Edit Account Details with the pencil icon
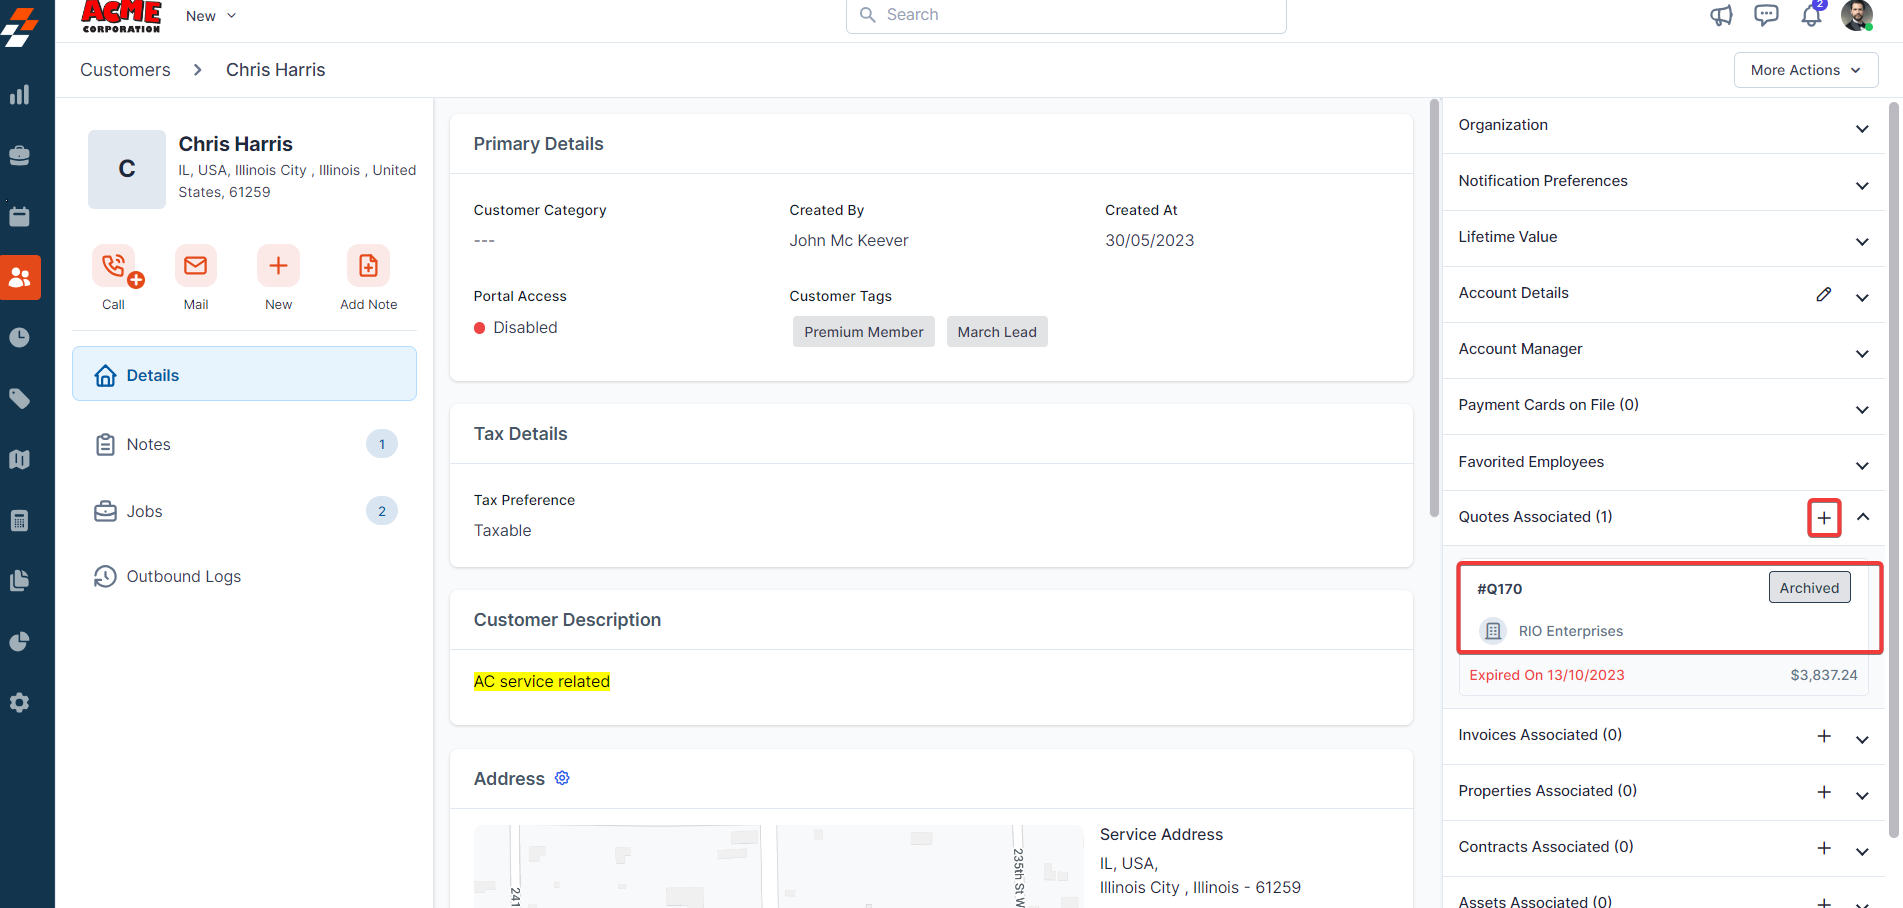This screenshot has height=908, width=1903. tap(1824, 294)
